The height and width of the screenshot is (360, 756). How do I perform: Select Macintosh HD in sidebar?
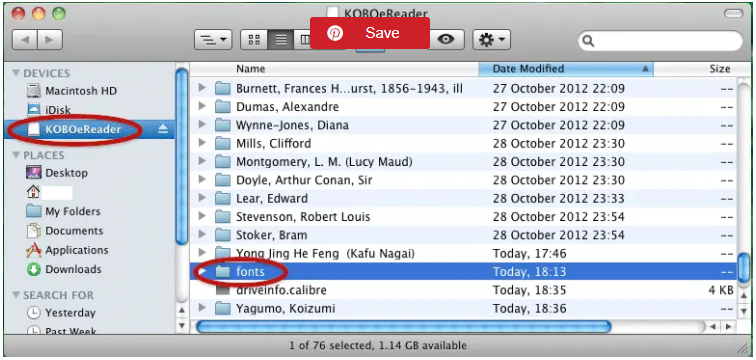[x=81, y=91]
